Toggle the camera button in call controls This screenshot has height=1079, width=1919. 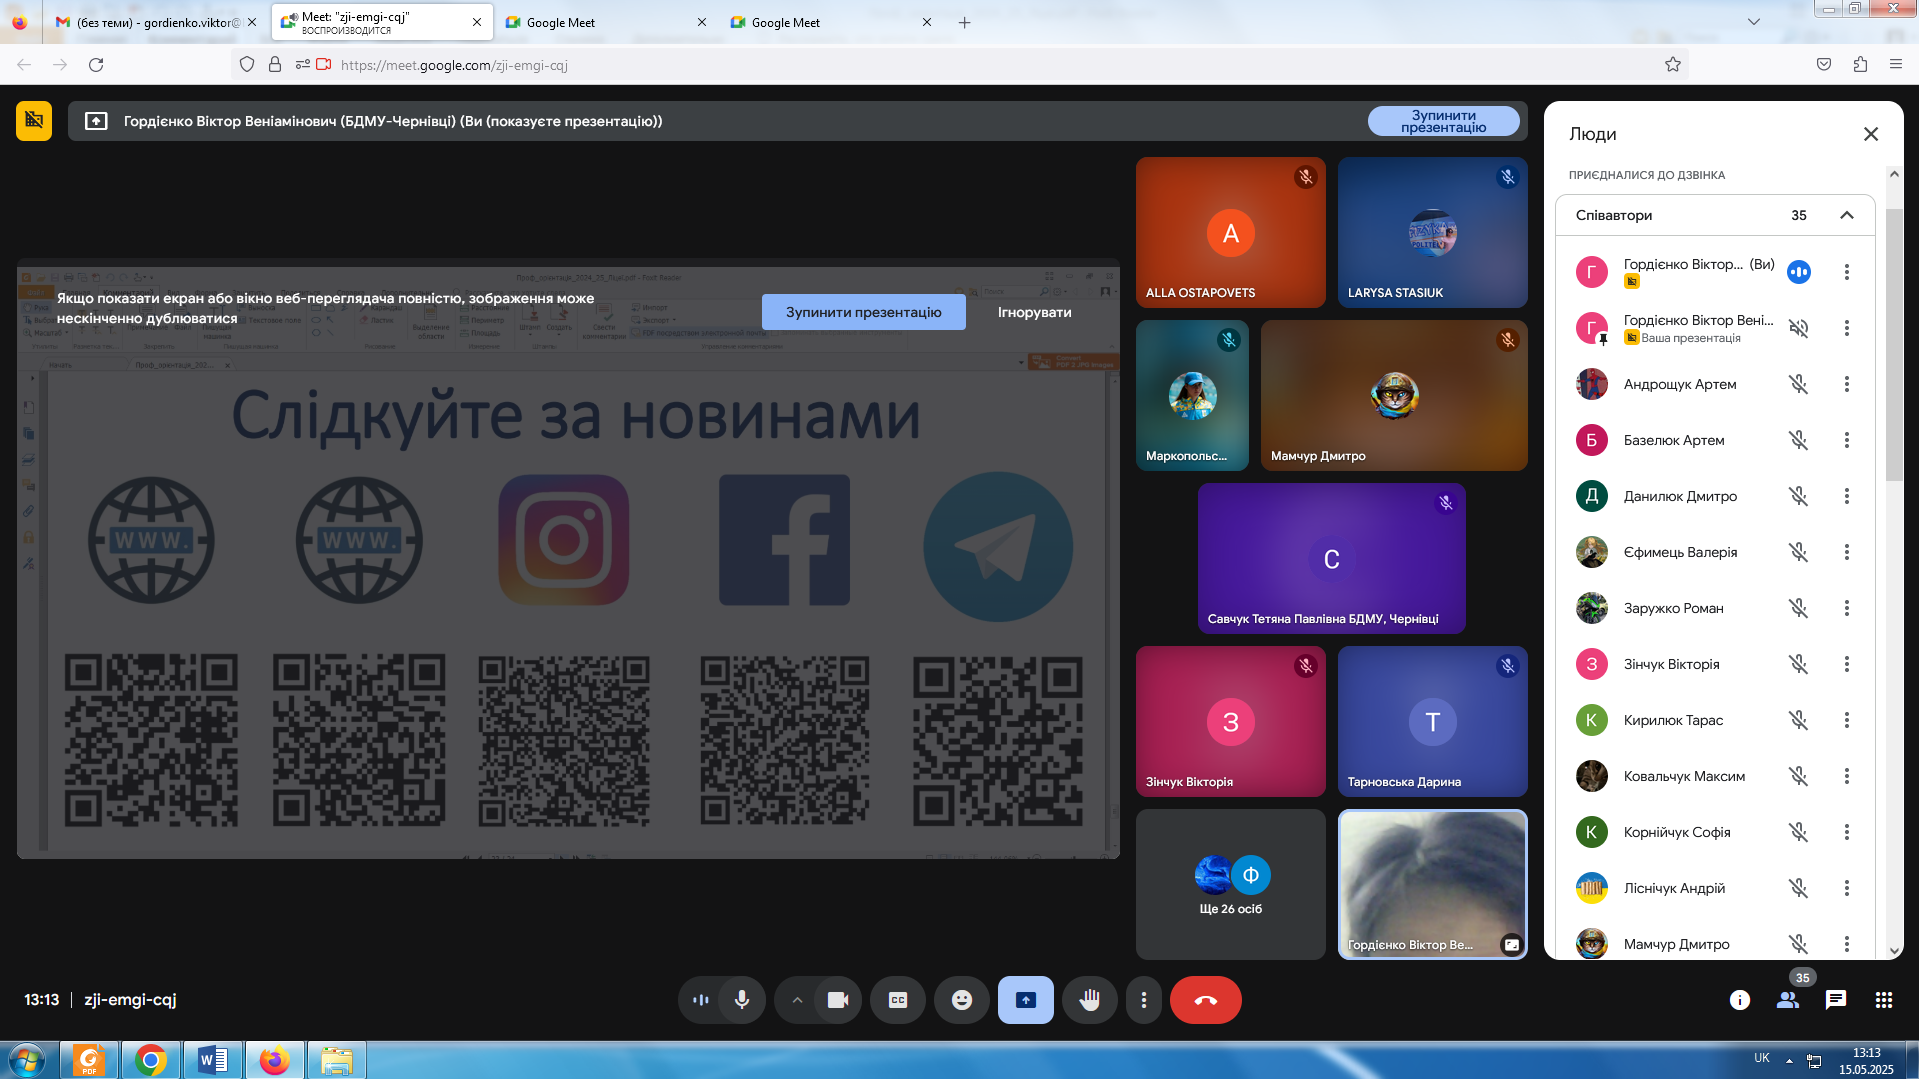click(838, 1000)
